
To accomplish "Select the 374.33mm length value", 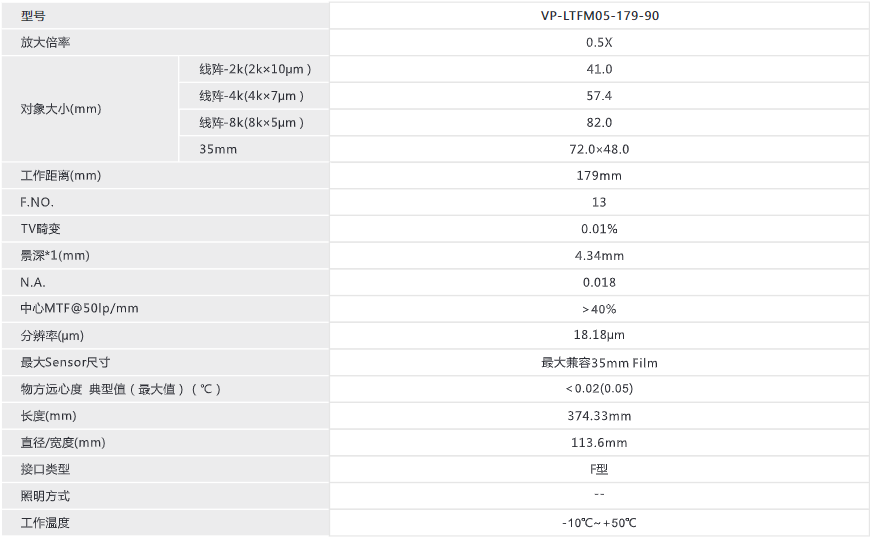I will 599,416.
